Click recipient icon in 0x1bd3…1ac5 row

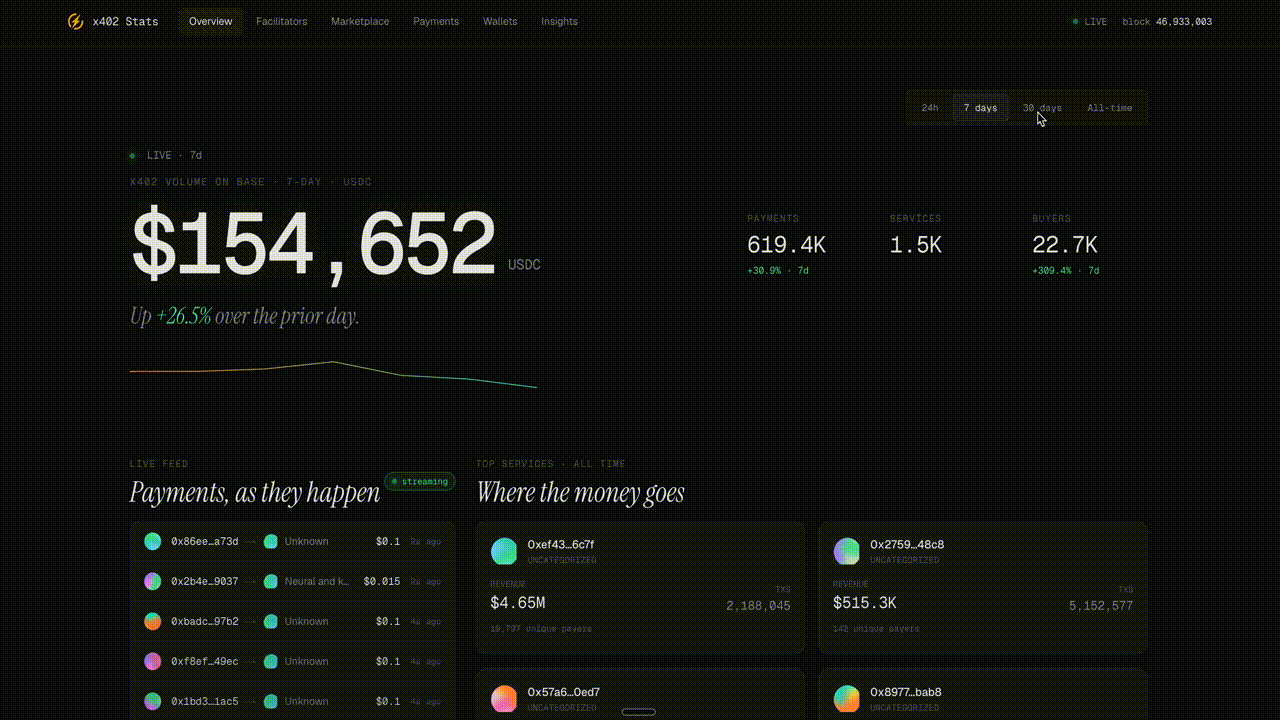270,701
